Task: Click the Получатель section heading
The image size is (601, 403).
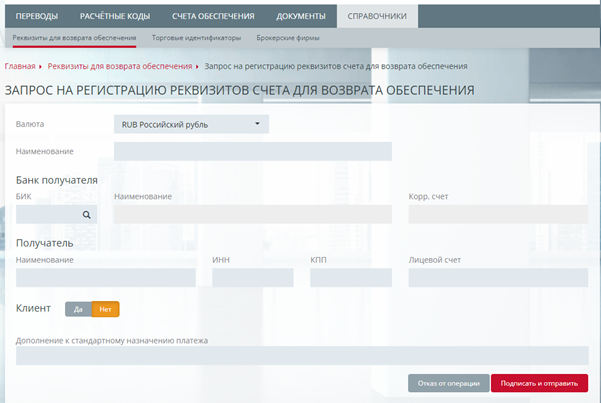Action: click(44, 243)
